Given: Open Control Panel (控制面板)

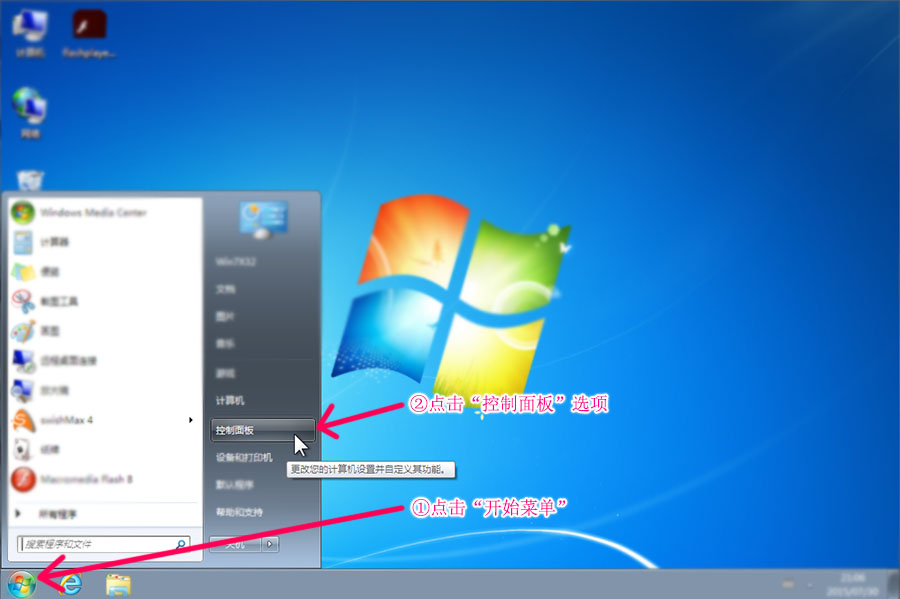Looking at the screenshot, I should 262,430.
